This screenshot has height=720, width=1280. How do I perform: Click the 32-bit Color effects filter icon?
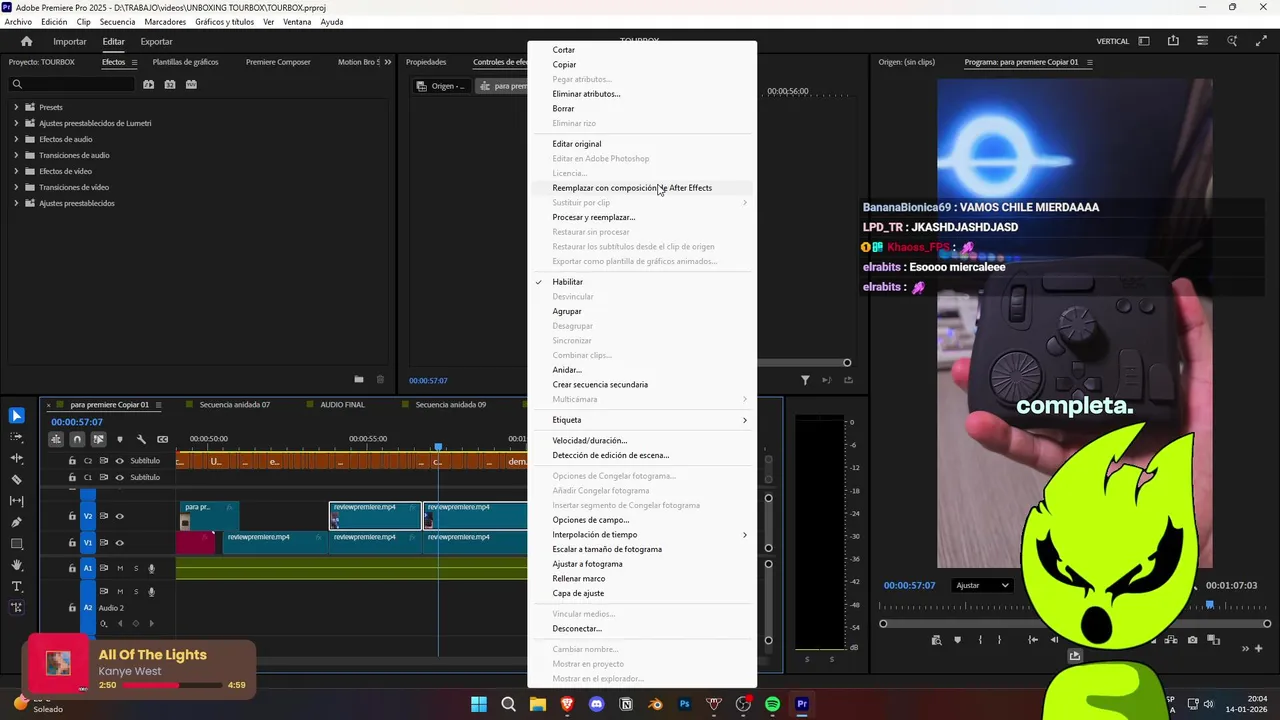click(x=170, y=84)
